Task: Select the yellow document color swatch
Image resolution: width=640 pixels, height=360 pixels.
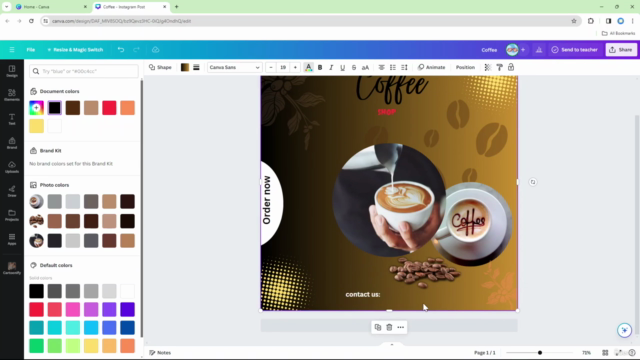Action: point(36,126)
